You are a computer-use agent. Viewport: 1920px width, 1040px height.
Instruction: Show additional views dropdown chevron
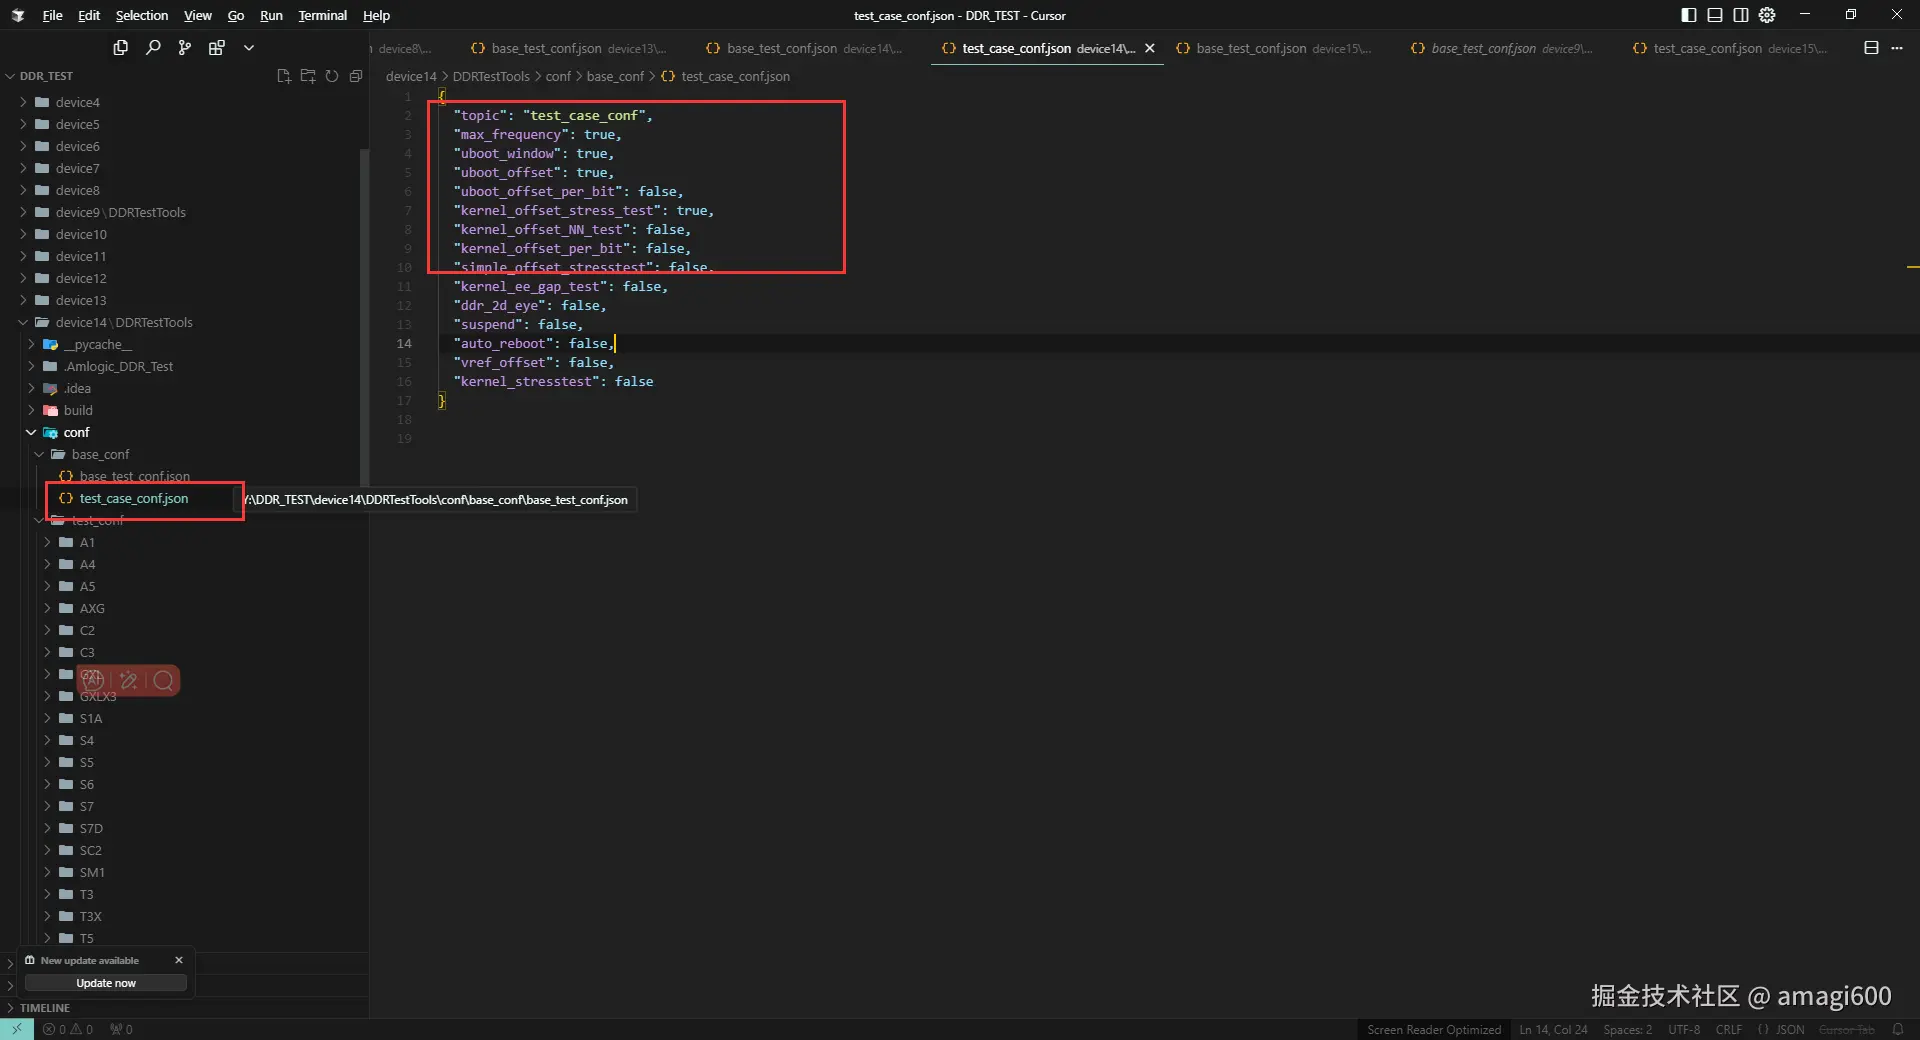tap(249, 47)
